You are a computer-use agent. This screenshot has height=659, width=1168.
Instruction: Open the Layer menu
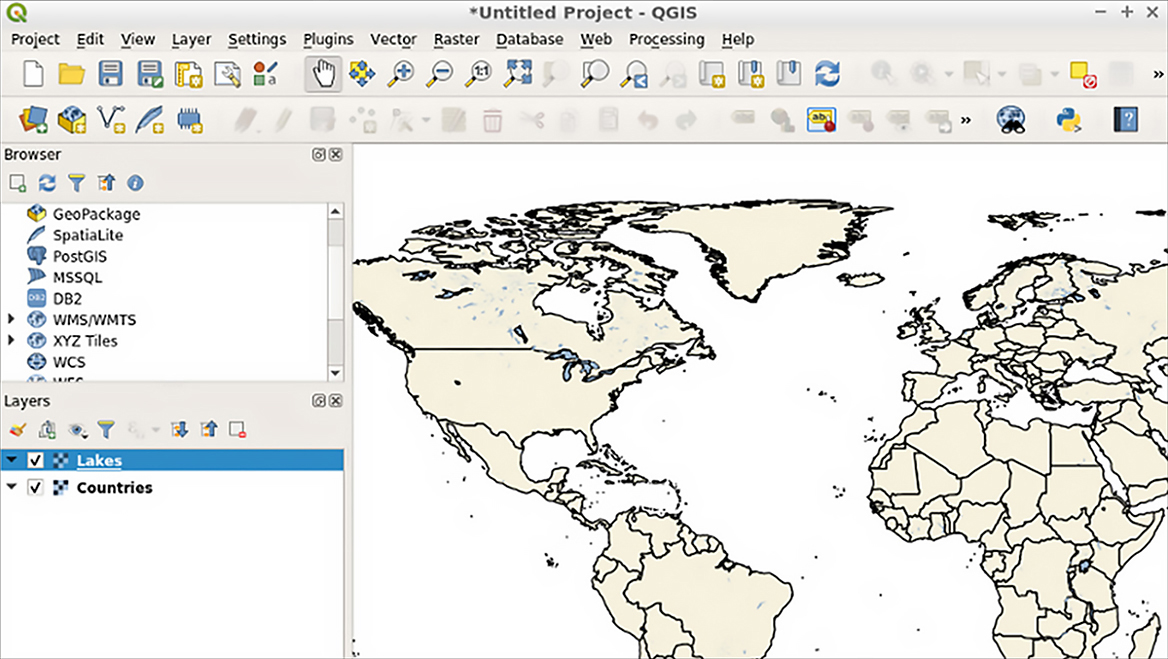[191, 39]
